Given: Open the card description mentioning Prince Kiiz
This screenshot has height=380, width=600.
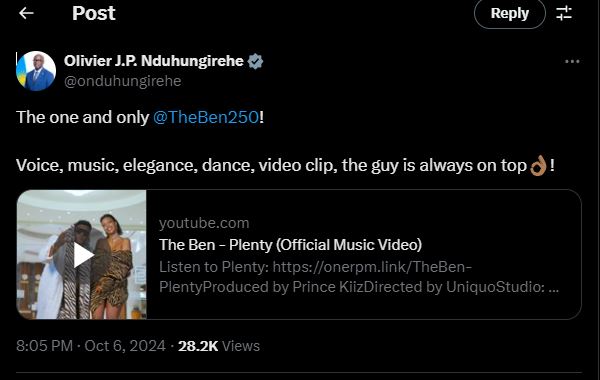Looking at the screenshot, I should click(359, 277).
